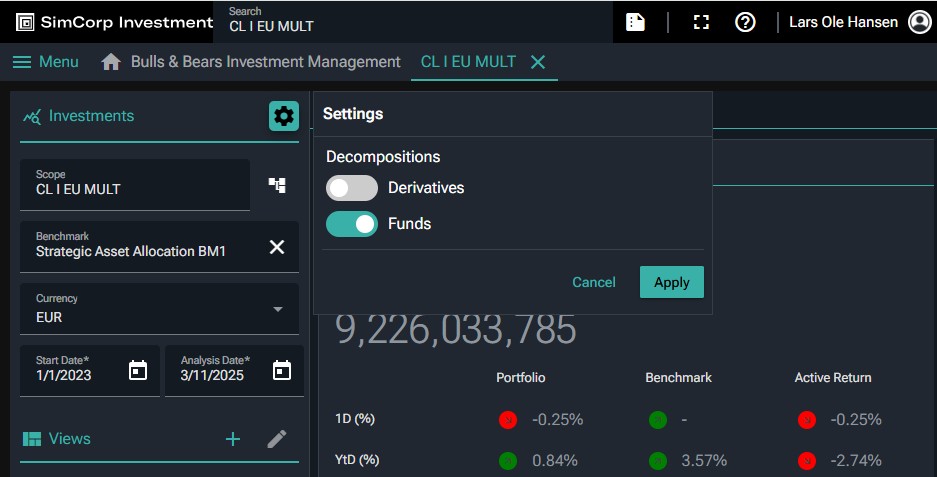The image size is (937, 477).
Task: Close the CL I EU MULT tab
Action: (x=538, y=62)
